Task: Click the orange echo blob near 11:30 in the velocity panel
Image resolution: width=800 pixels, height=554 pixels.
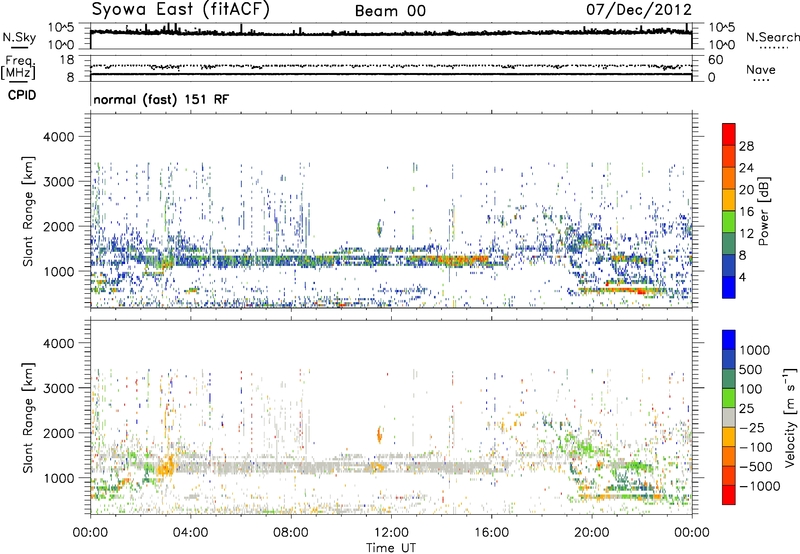Action: (379, 435)
